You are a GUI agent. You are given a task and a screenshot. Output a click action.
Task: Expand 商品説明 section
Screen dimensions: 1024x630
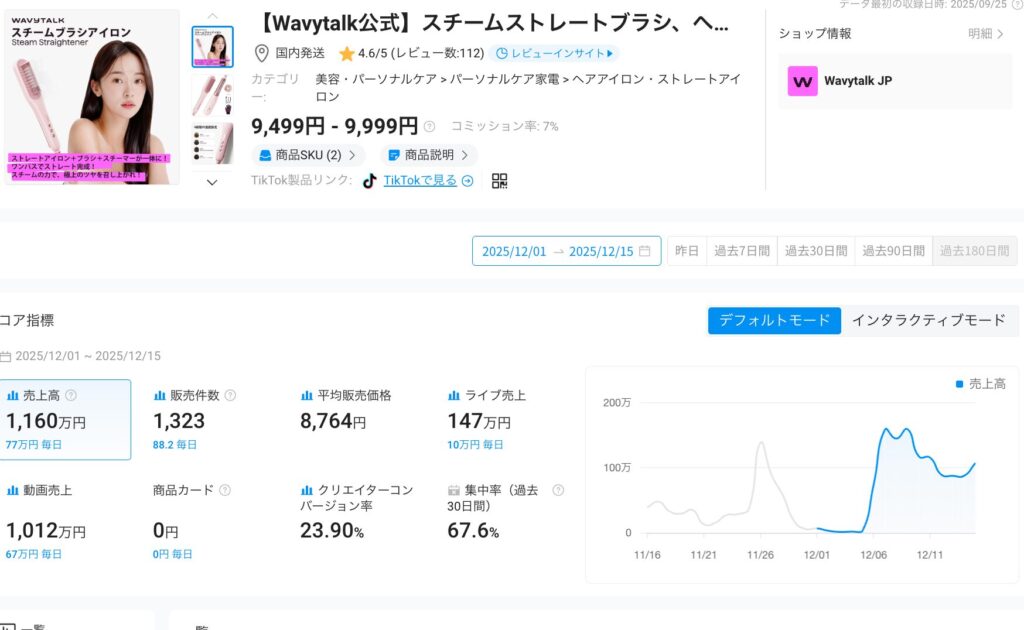click(428, 155)
